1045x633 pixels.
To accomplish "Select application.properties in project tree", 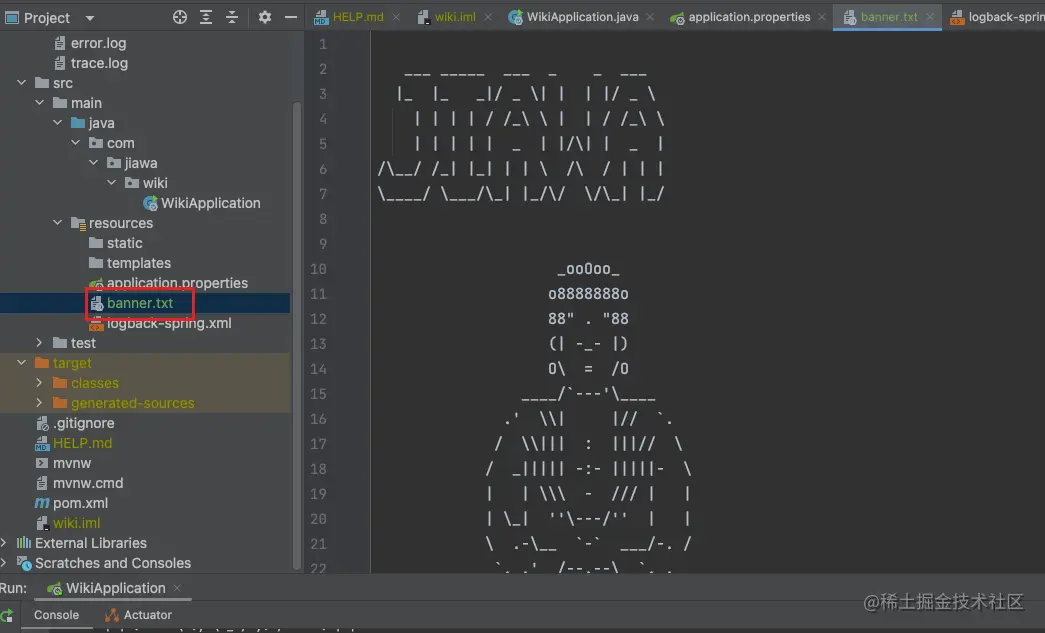I will click(x=177, y=283).
